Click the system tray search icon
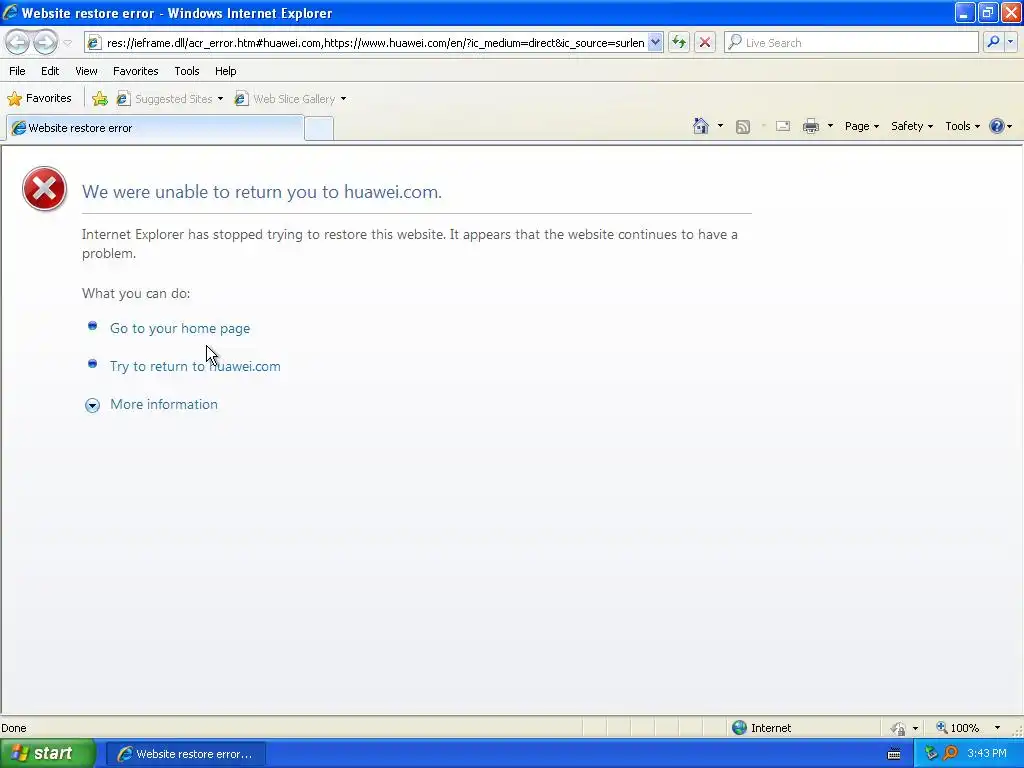 (950, 754)
